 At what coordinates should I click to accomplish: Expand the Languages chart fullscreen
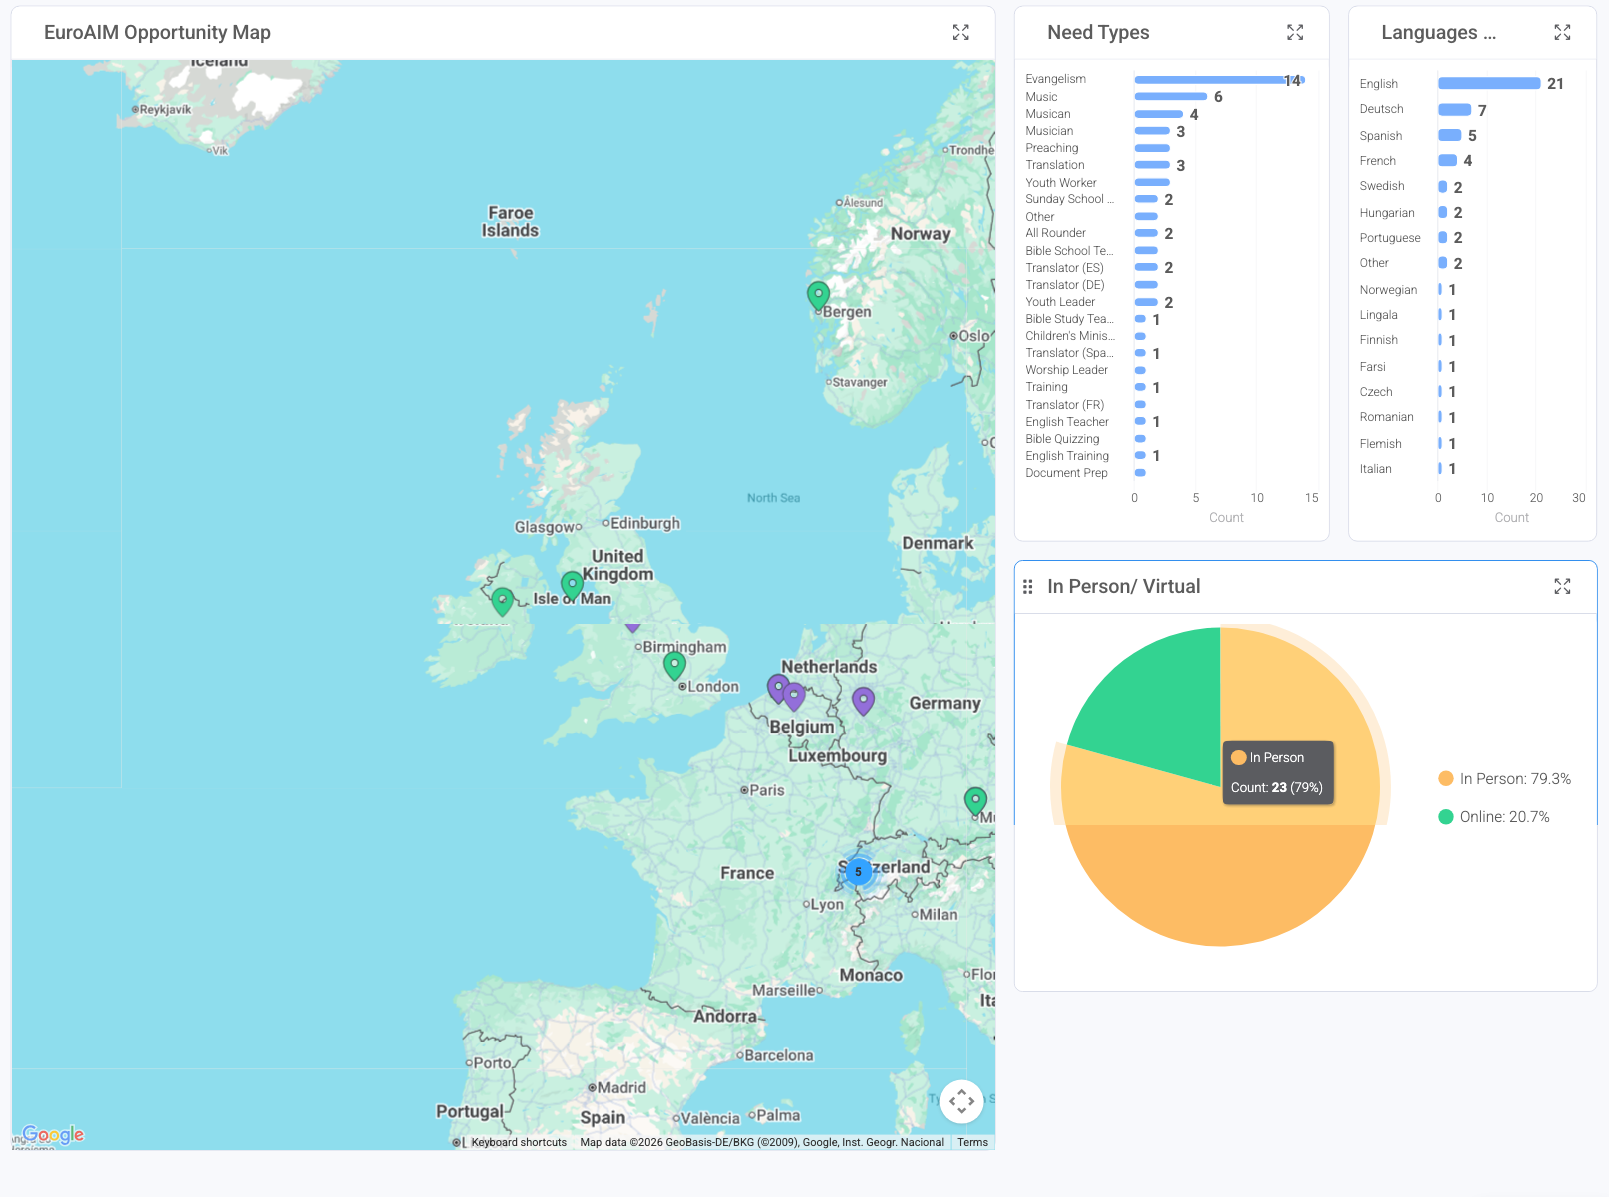coord(1561,33)
